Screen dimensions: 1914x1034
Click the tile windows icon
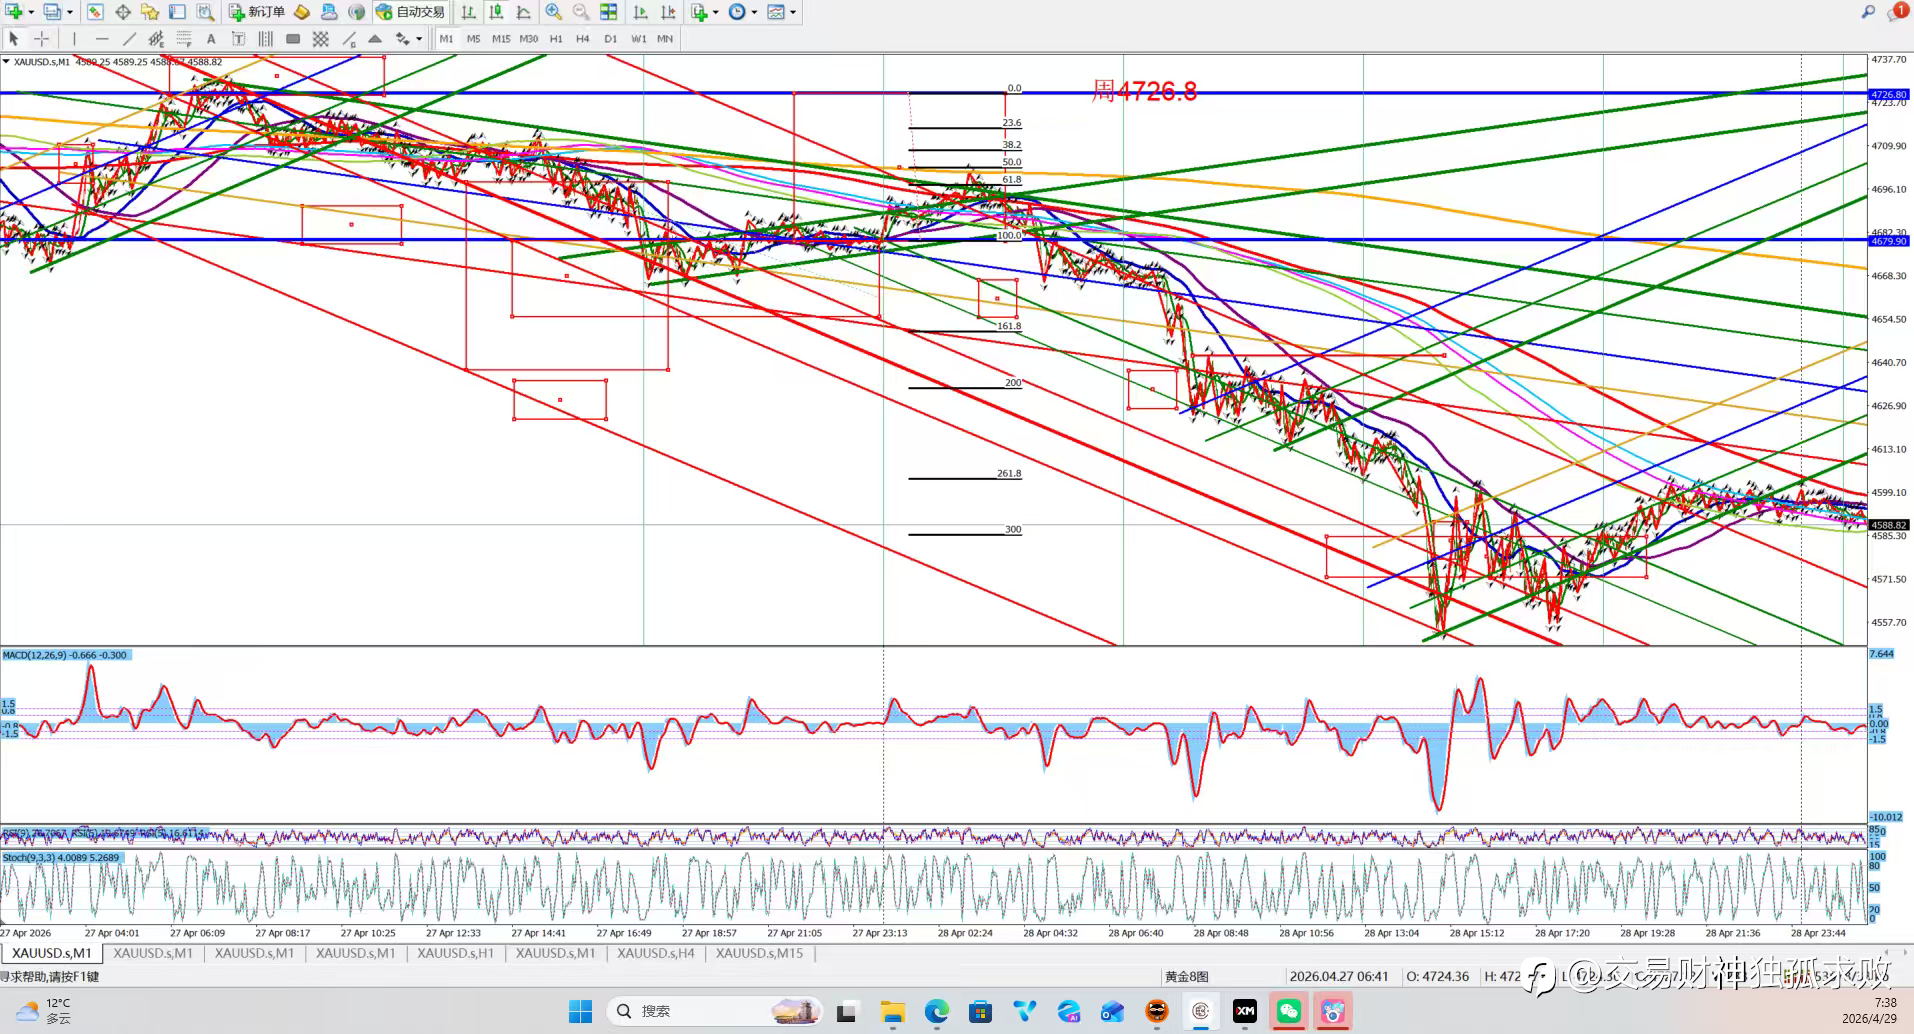pyautogui.click(x=608, y=12)
